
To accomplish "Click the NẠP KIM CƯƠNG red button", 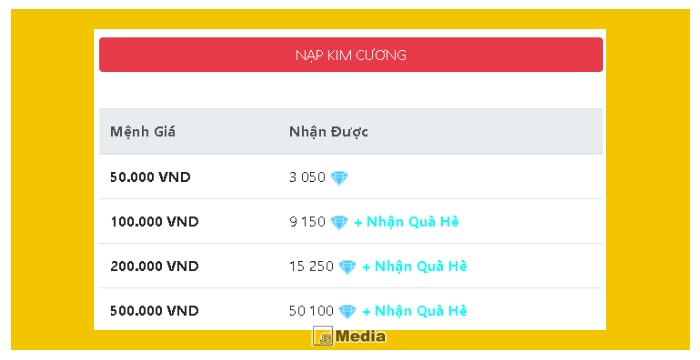I will pos(351,54).
